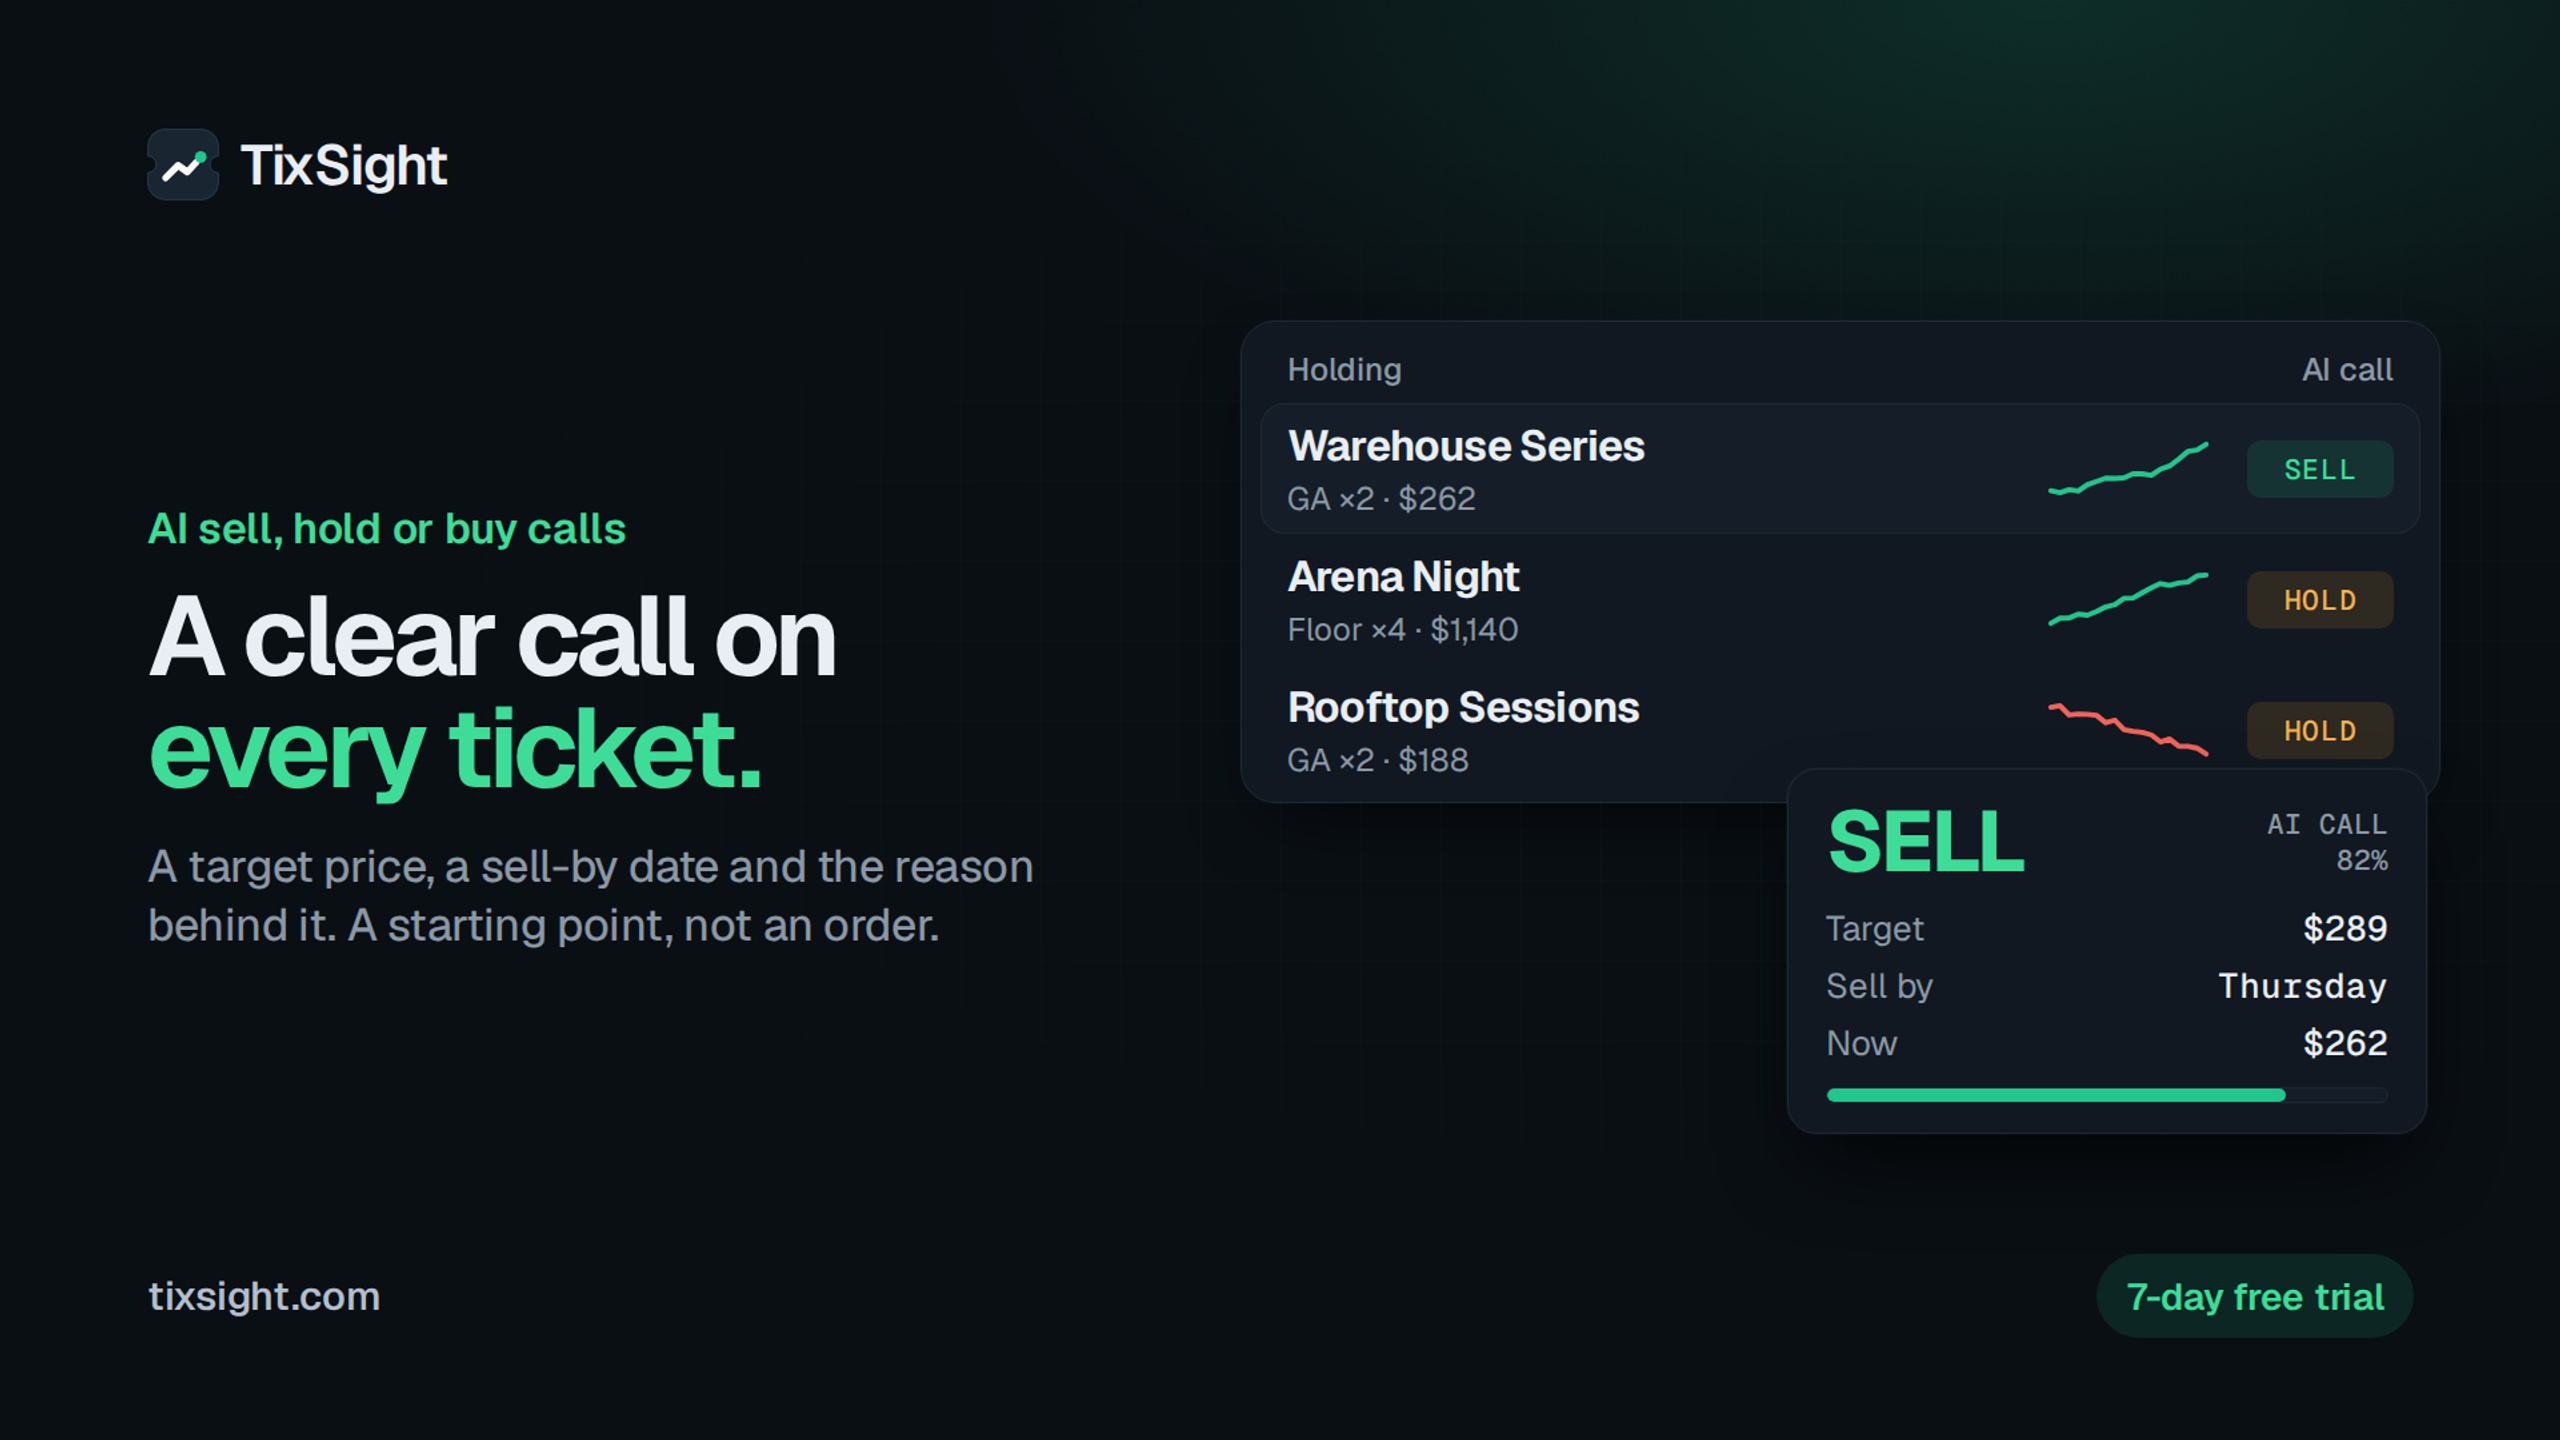Click the TixSight brand name

(344, 166)
